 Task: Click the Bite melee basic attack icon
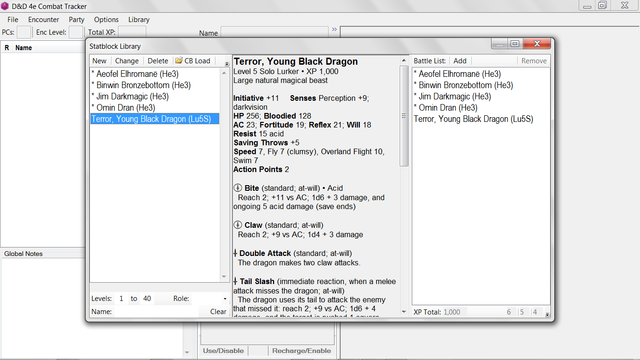click(x=238, y=188)
